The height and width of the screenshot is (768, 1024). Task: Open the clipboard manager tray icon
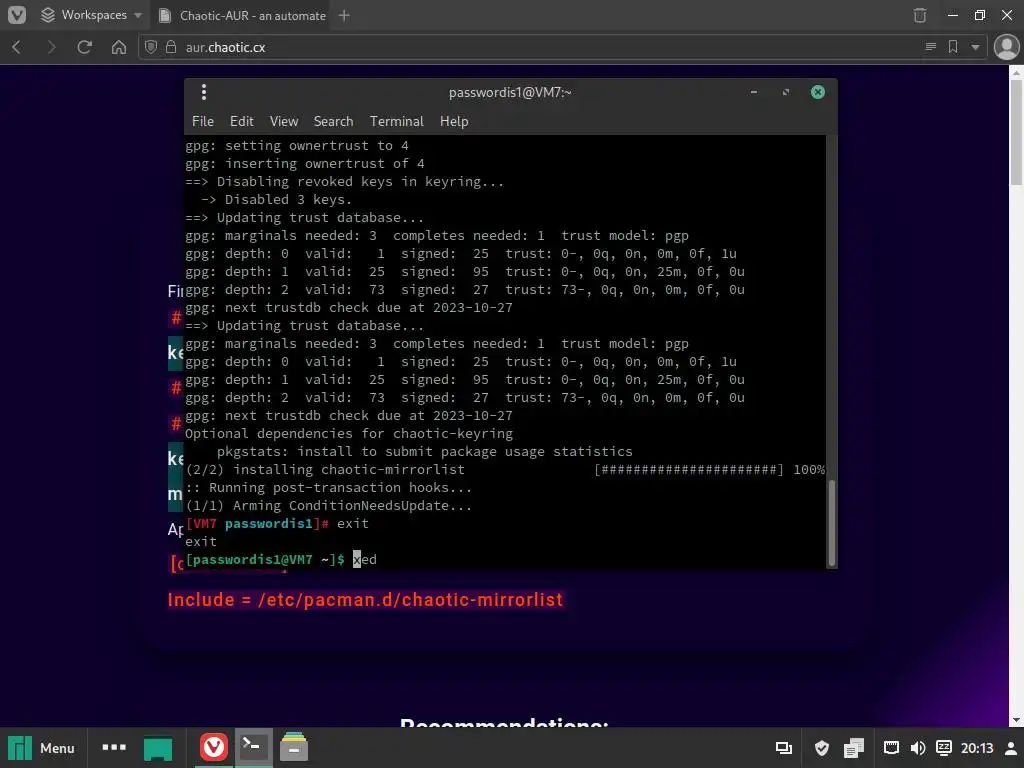tap(854, 748)
